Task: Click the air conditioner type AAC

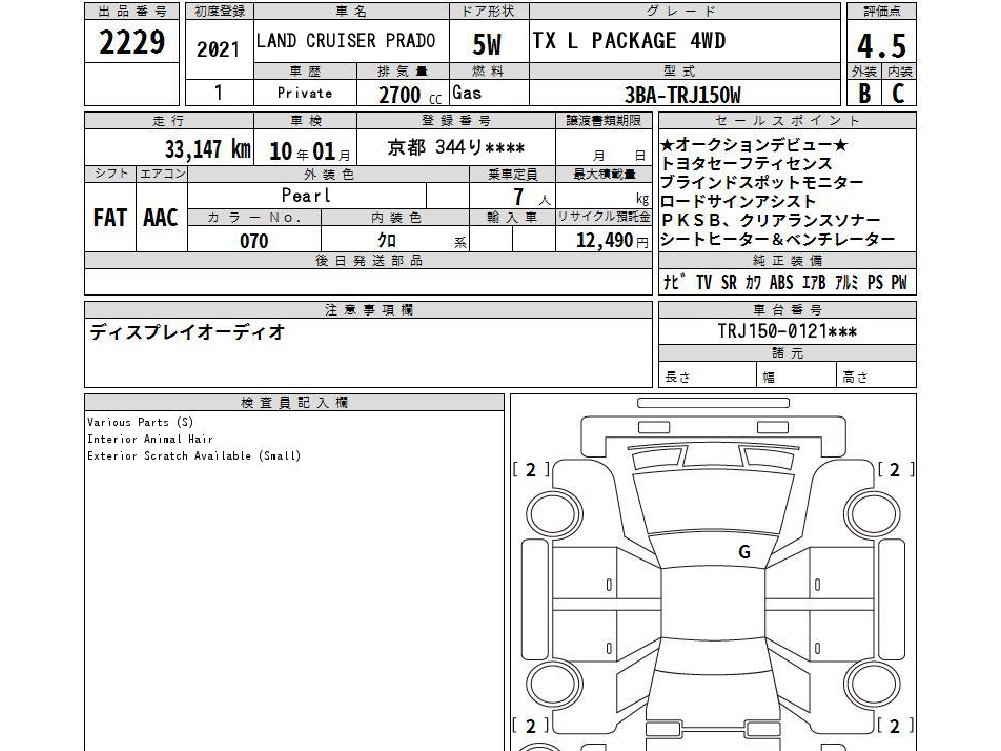Action: pos(160,218)
